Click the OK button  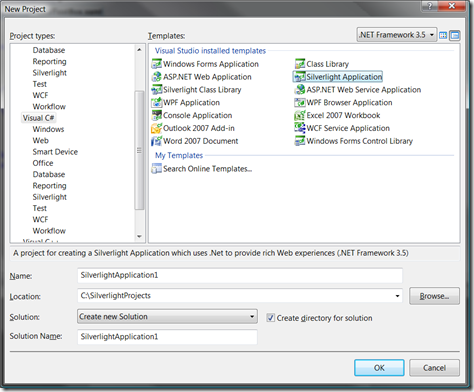[379, 368]
